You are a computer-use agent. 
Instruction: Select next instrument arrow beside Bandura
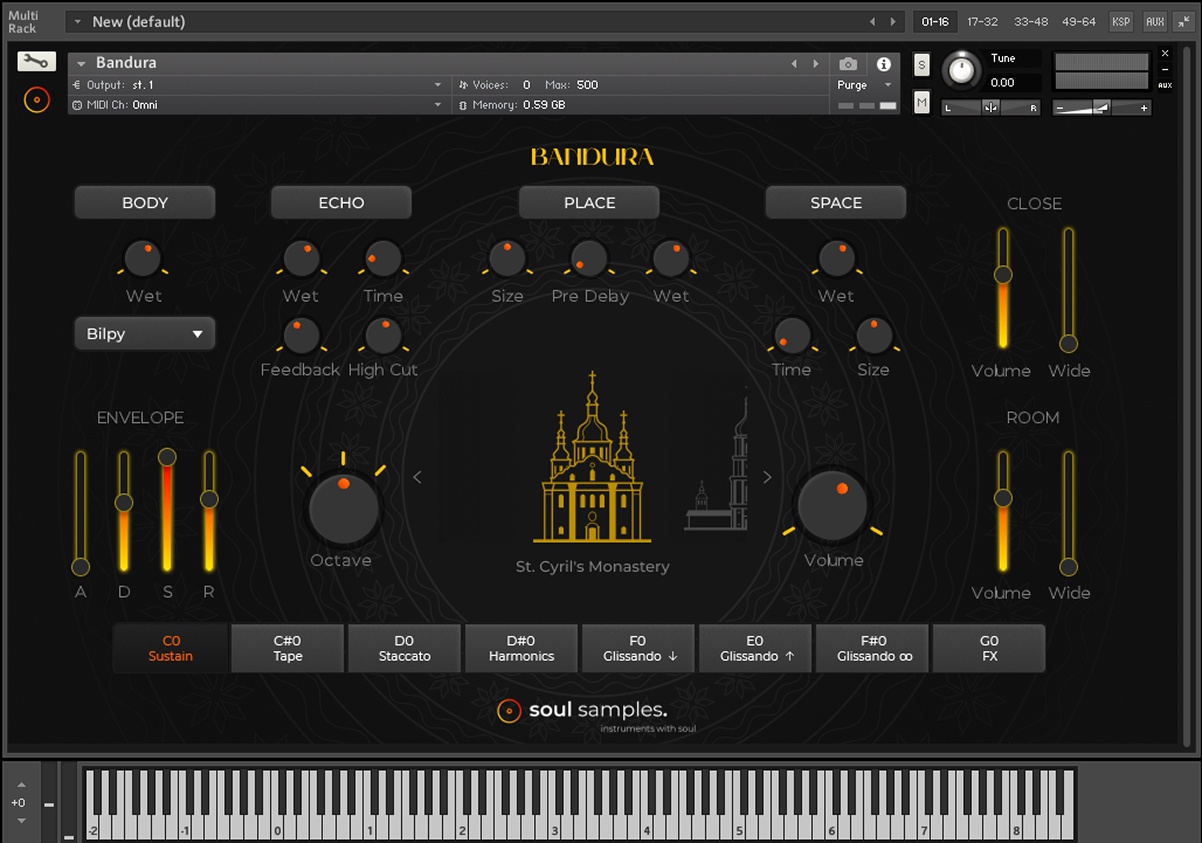816,64
